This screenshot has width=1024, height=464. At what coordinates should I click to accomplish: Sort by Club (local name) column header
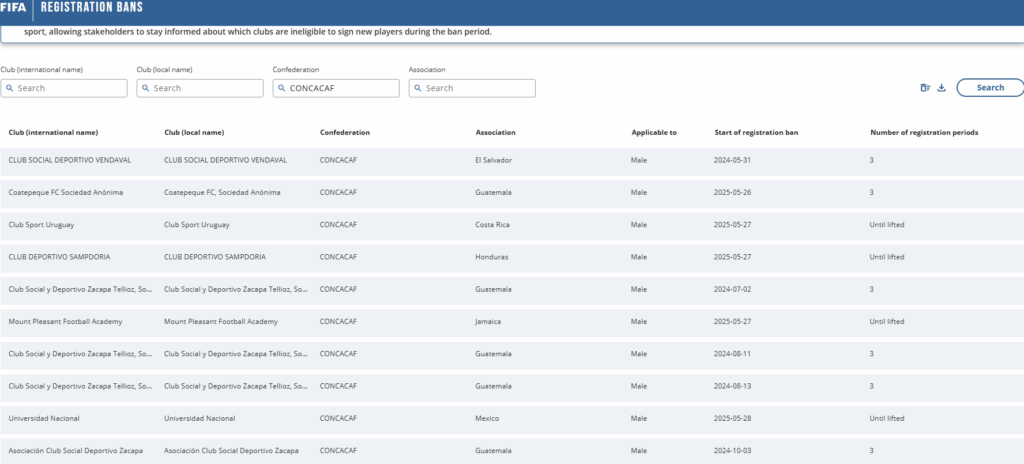194,133
